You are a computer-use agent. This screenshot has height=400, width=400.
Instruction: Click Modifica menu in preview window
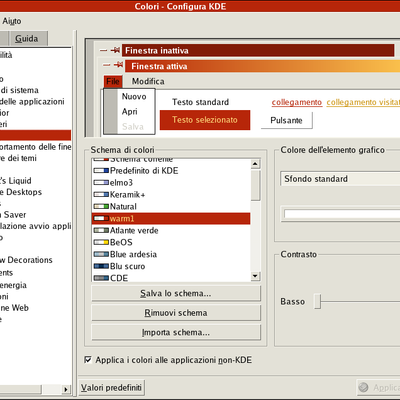pos(148,81)
